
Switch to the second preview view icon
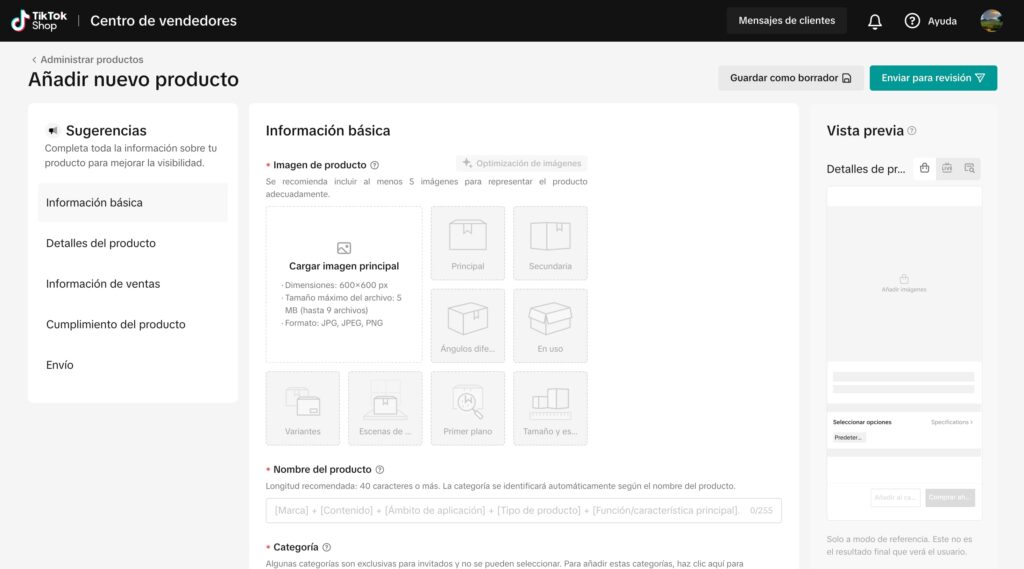[947, 168]
